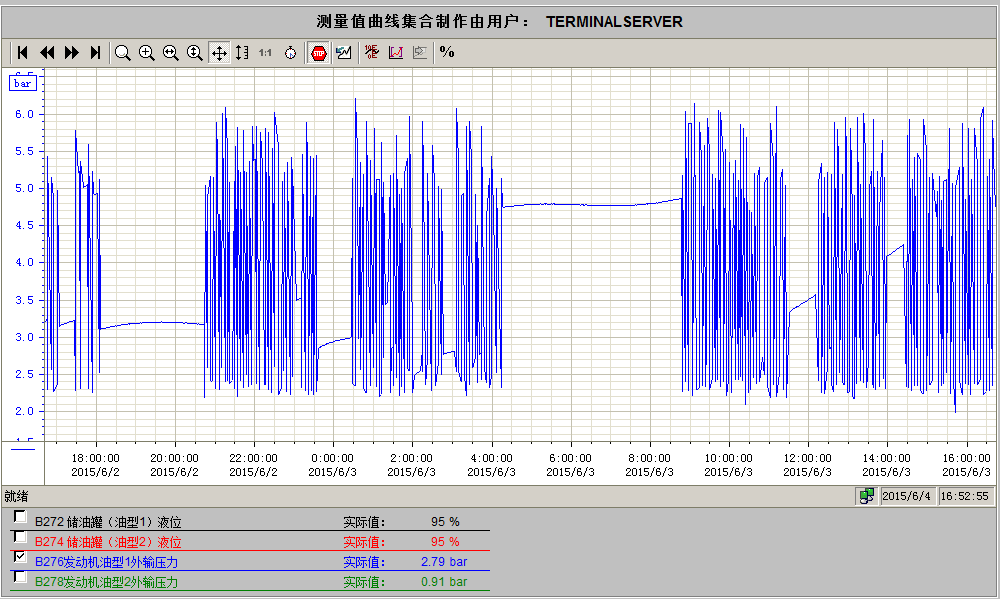This screenshot has width=1000, height=599.
Task: Step back with the rewind button
Action: (x=47, y=52)
